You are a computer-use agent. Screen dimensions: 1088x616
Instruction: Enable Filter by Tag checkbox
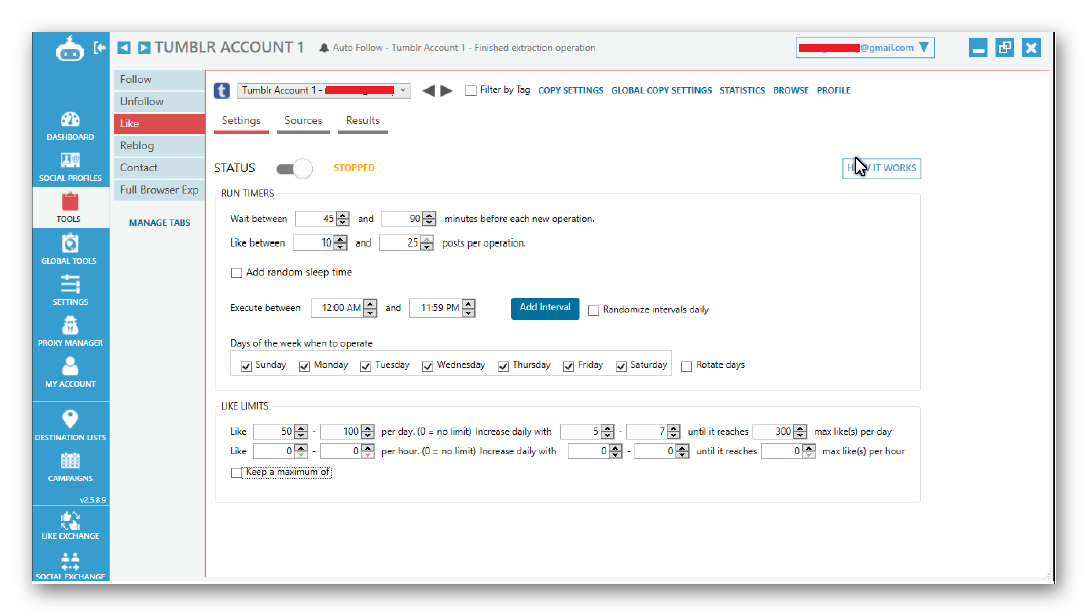471,90
